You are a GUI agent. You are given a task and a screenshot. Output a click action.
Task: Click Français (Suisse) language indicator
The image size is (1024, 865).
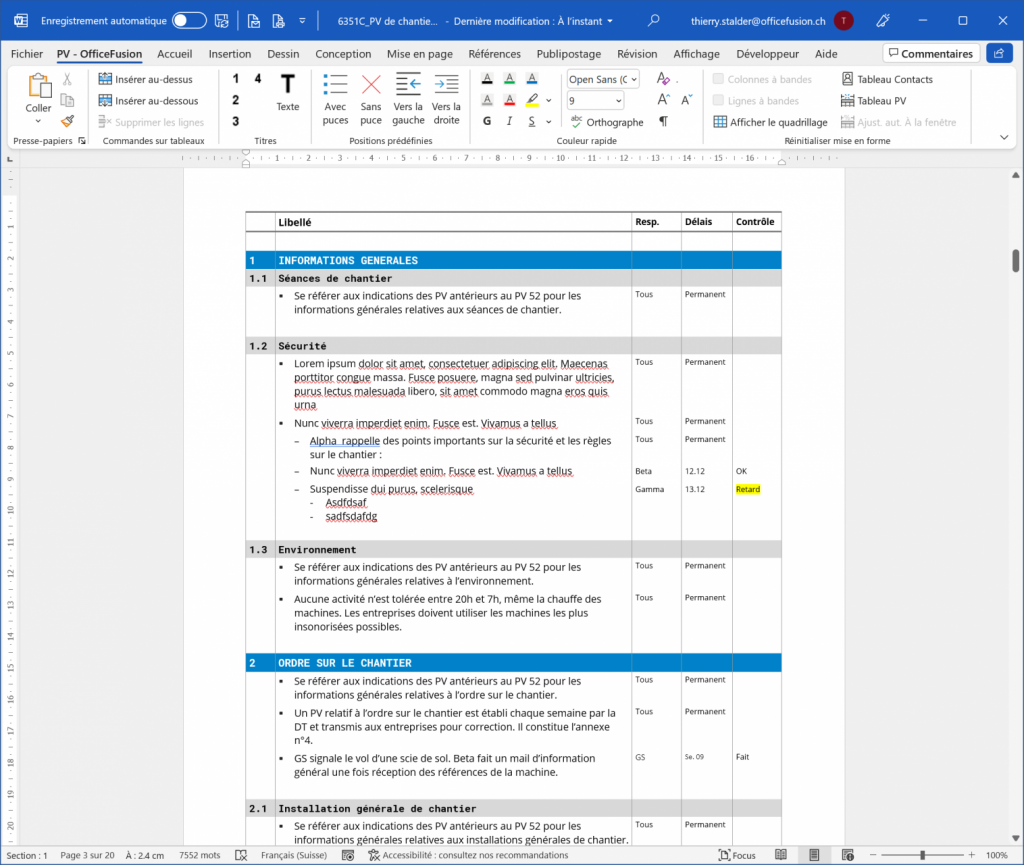click(x=294, y=855)
